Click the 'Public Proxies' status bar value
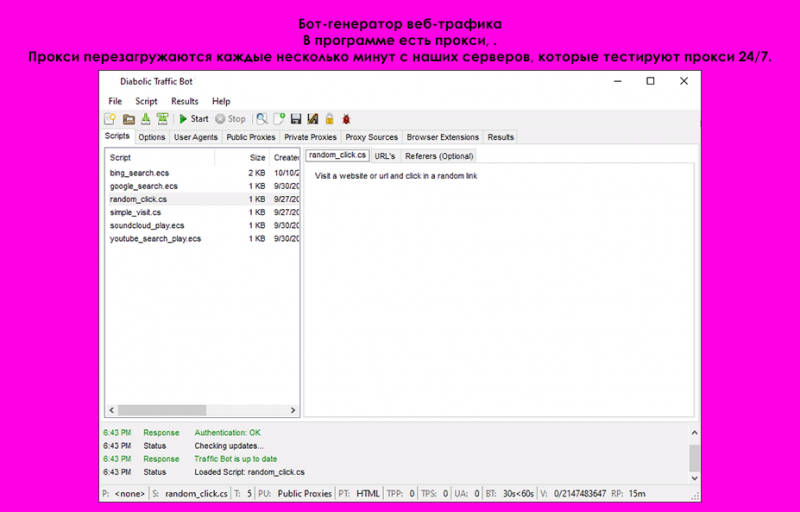This screenshot has width=800, height=512. pos(305,494)
